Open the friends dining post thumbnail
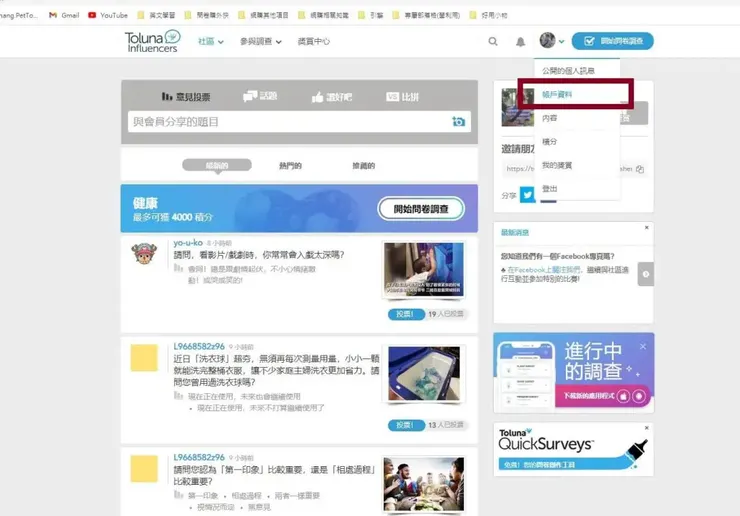This screenshot has width=740, height=516. coord(423,484)
